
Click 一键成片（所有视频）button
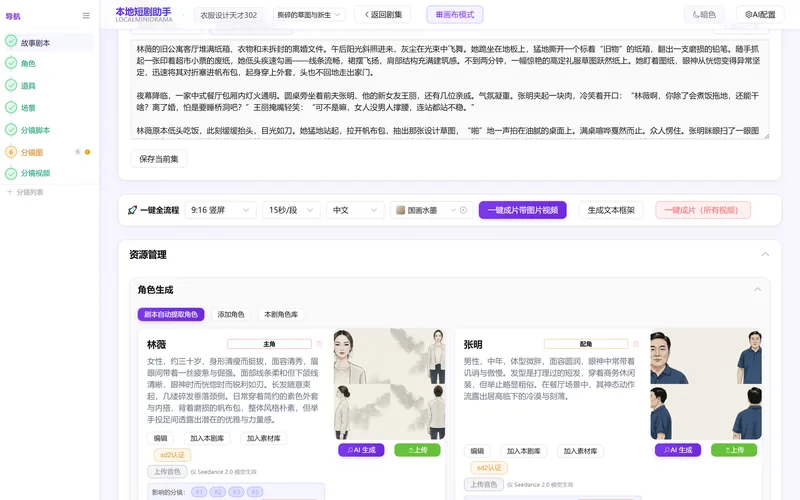pyautogui.click(x=703, y=210)
